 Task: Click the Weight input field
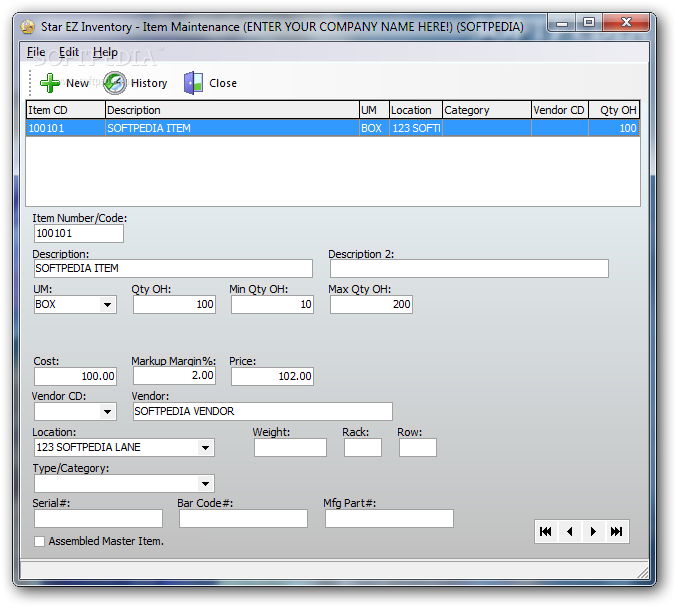[x=291, y=448]
